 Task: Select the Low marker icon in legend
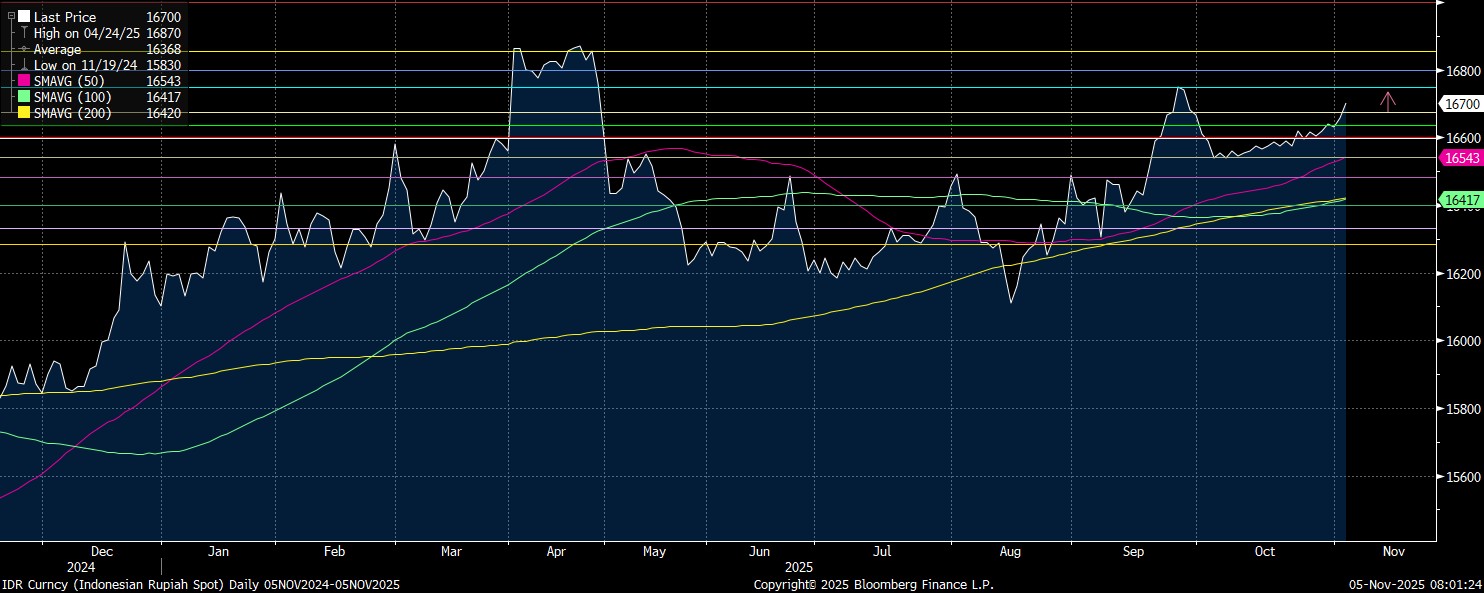[24, 65]
